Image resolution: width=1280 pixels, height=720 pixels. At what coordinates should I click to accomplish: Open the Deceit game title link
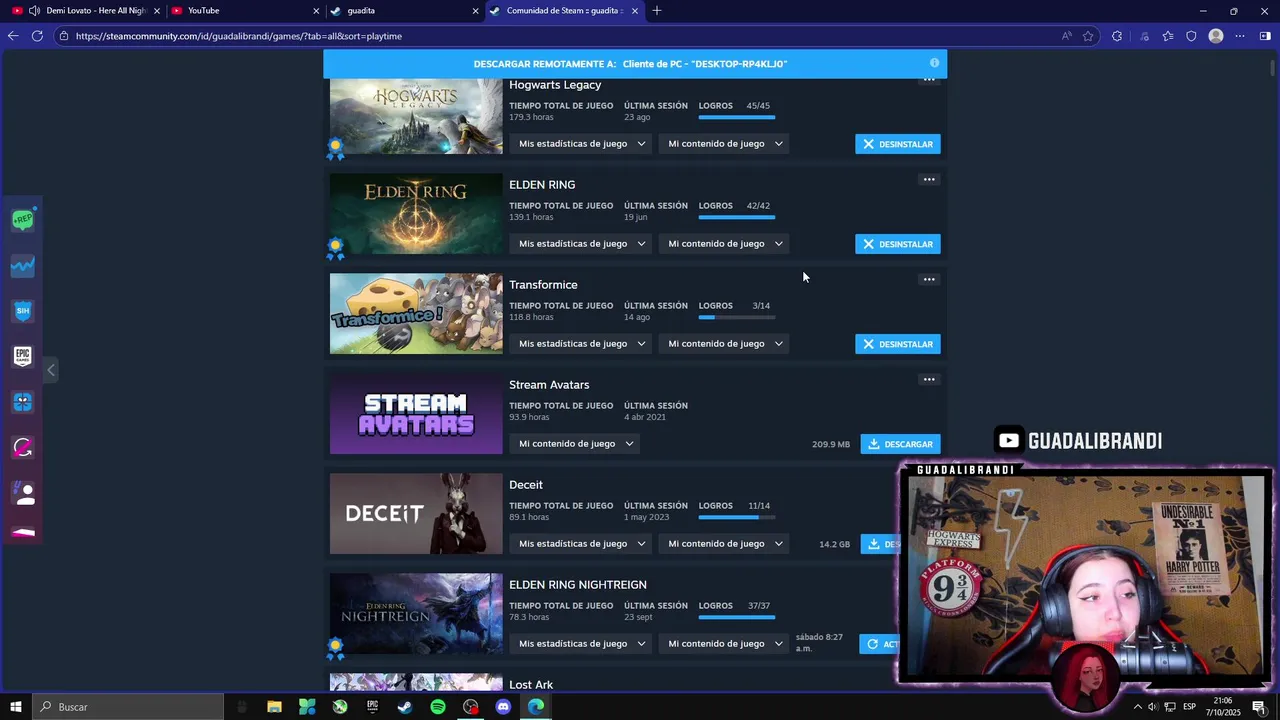(x=526, y=485)
